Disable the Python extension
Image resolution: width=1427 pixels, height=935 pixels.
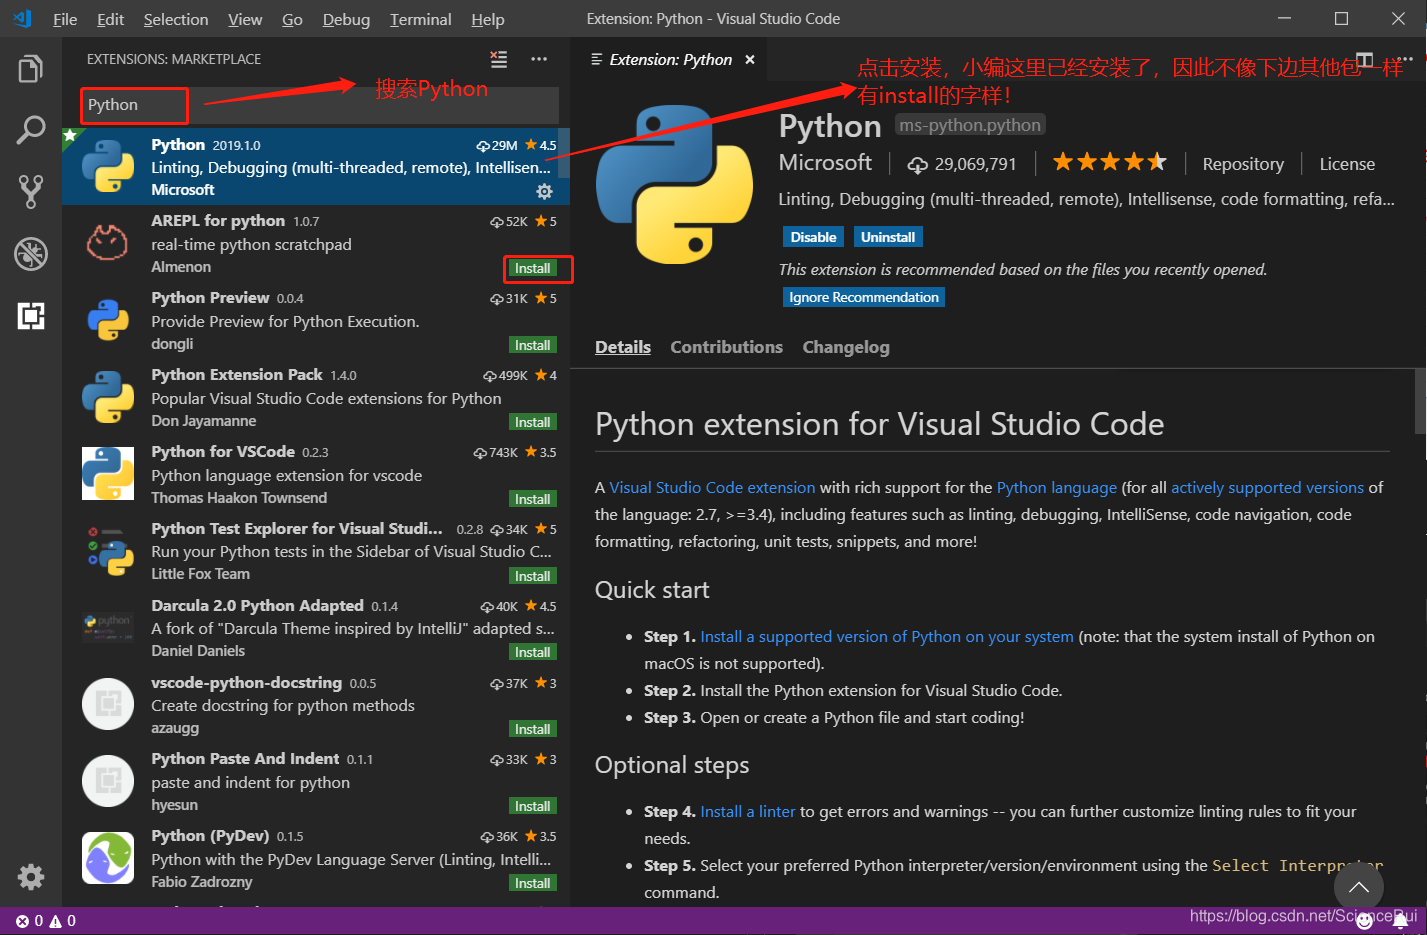813,237
